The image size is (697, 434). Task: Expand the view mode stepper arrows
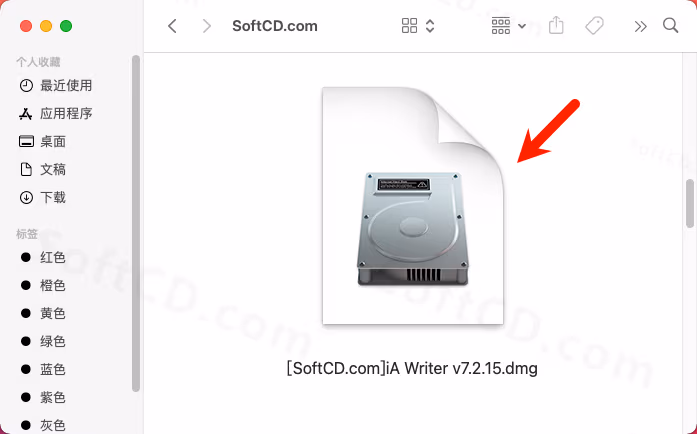pyautogui.click(x=430, y=26)
